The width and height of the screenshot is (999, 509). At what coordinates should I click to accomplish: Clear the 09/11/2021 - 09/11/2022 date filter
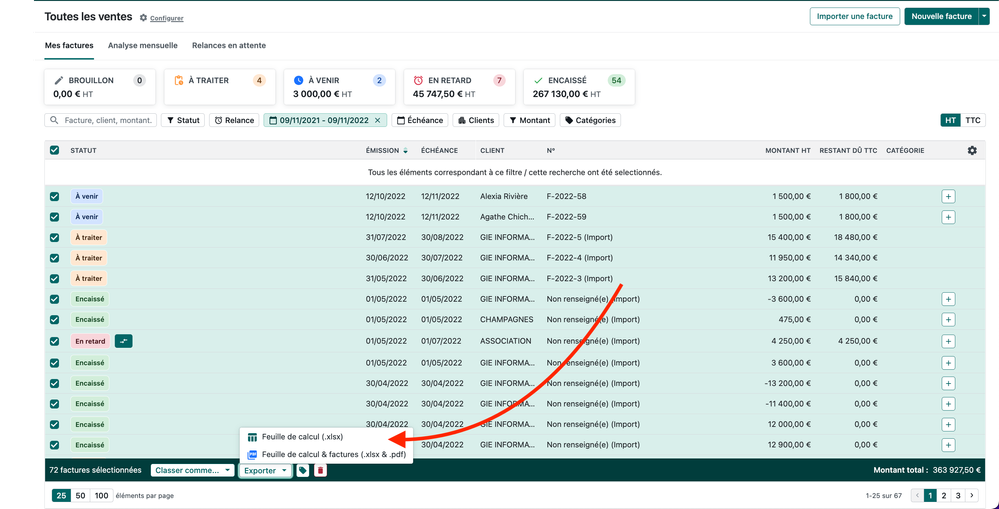click(378, 120)
